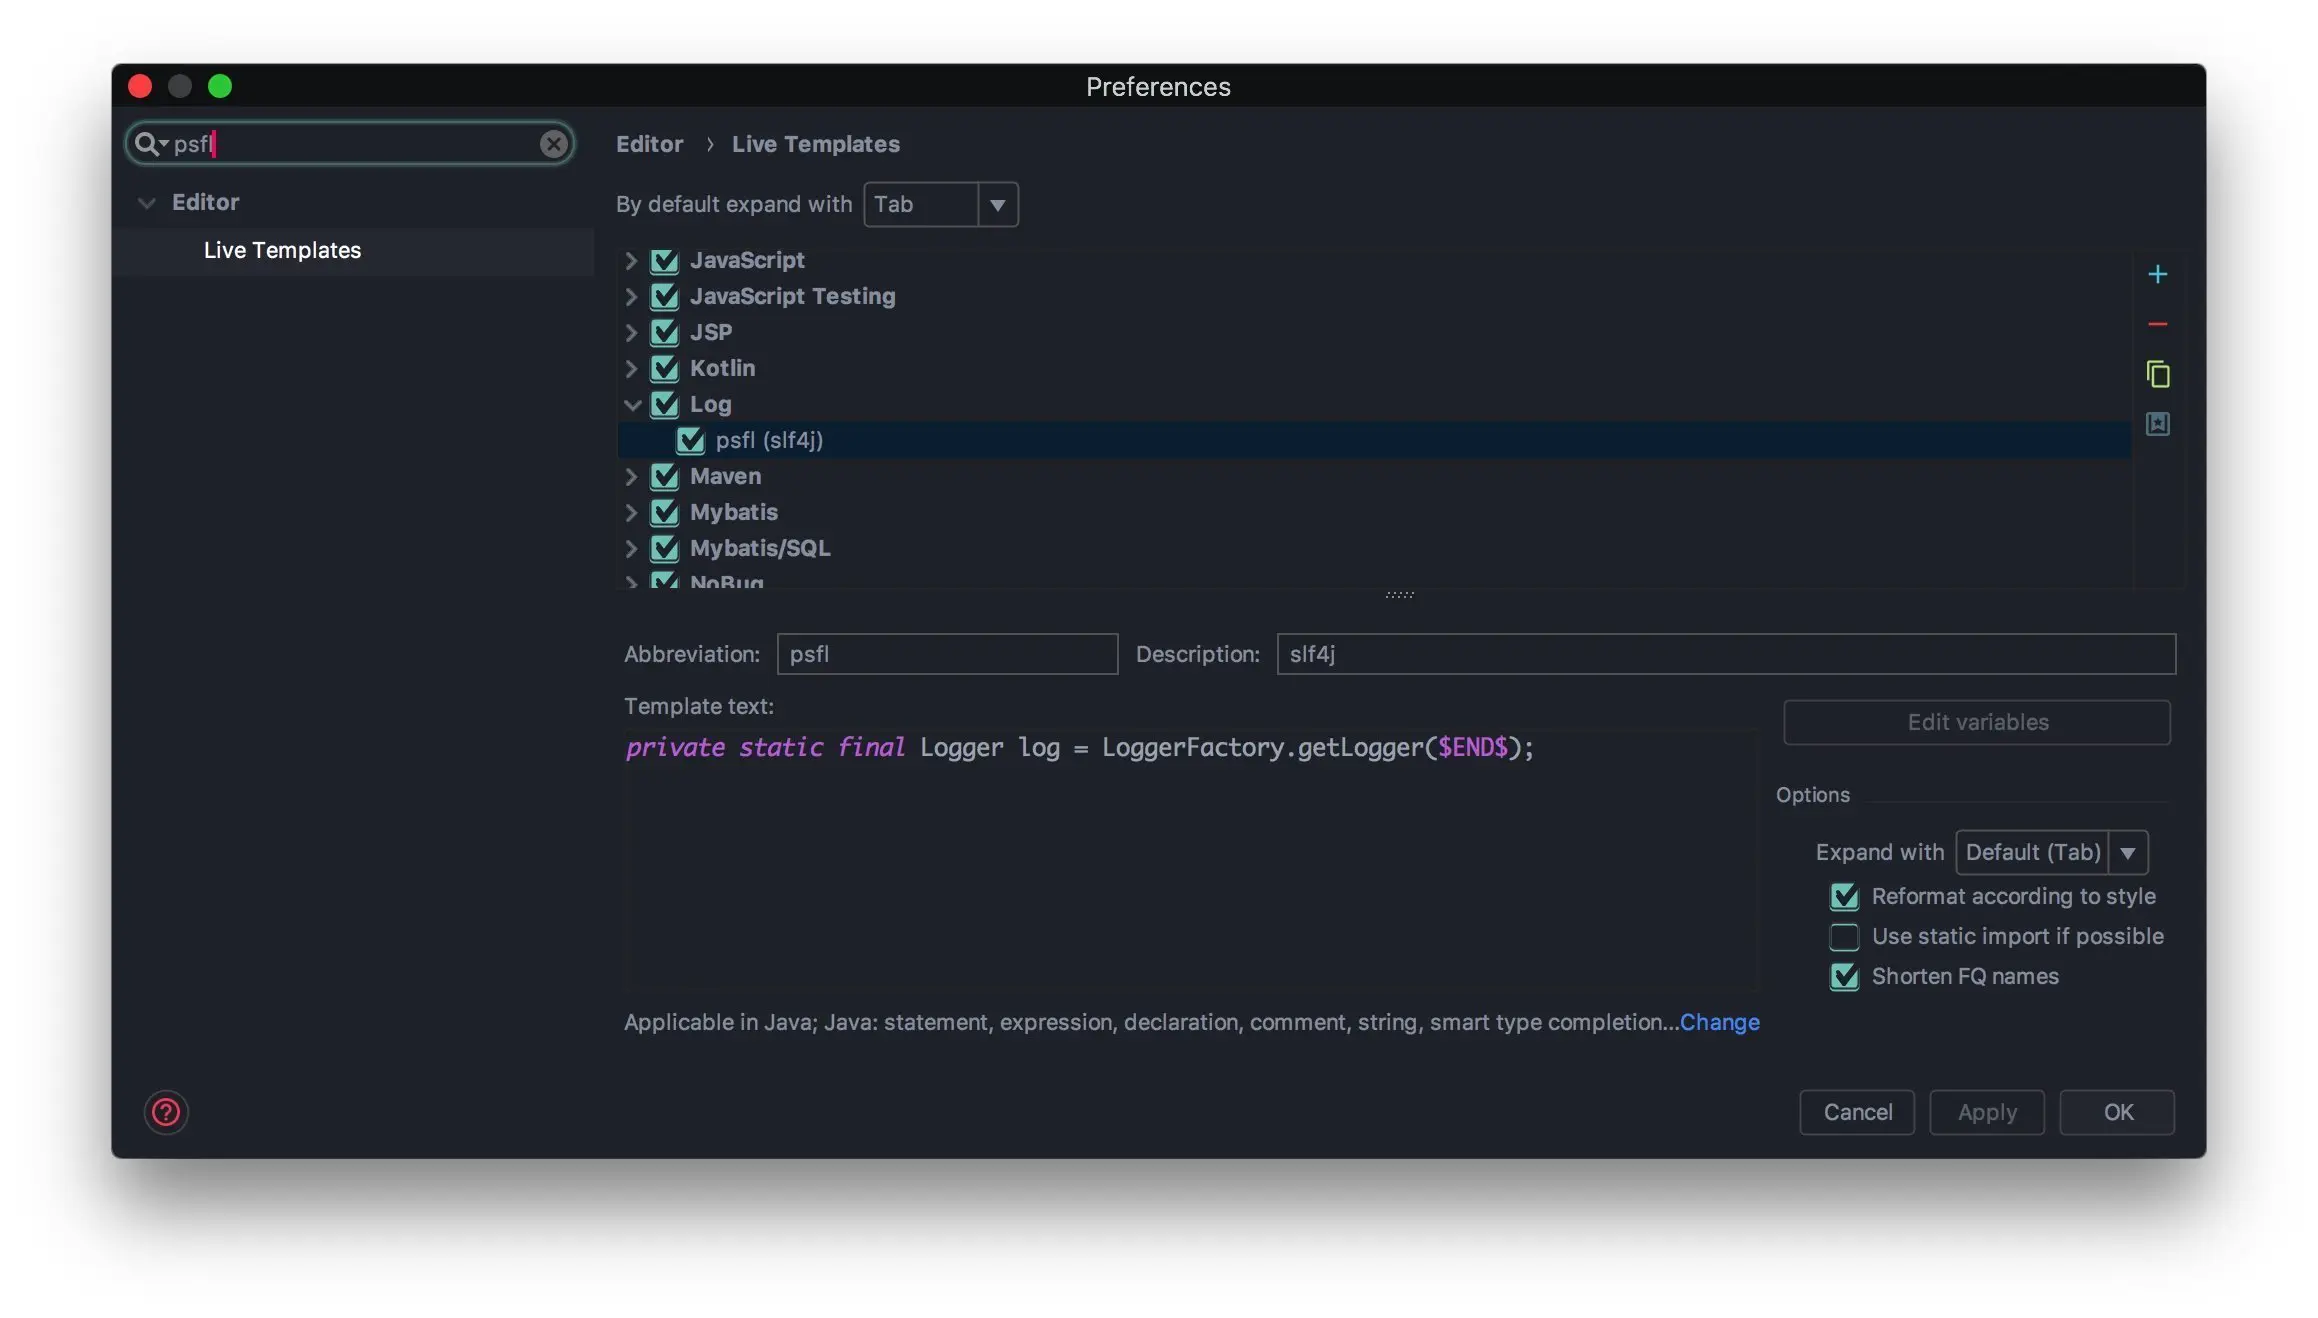Select Live Templates in the sidebar

[x=282, y=250]
